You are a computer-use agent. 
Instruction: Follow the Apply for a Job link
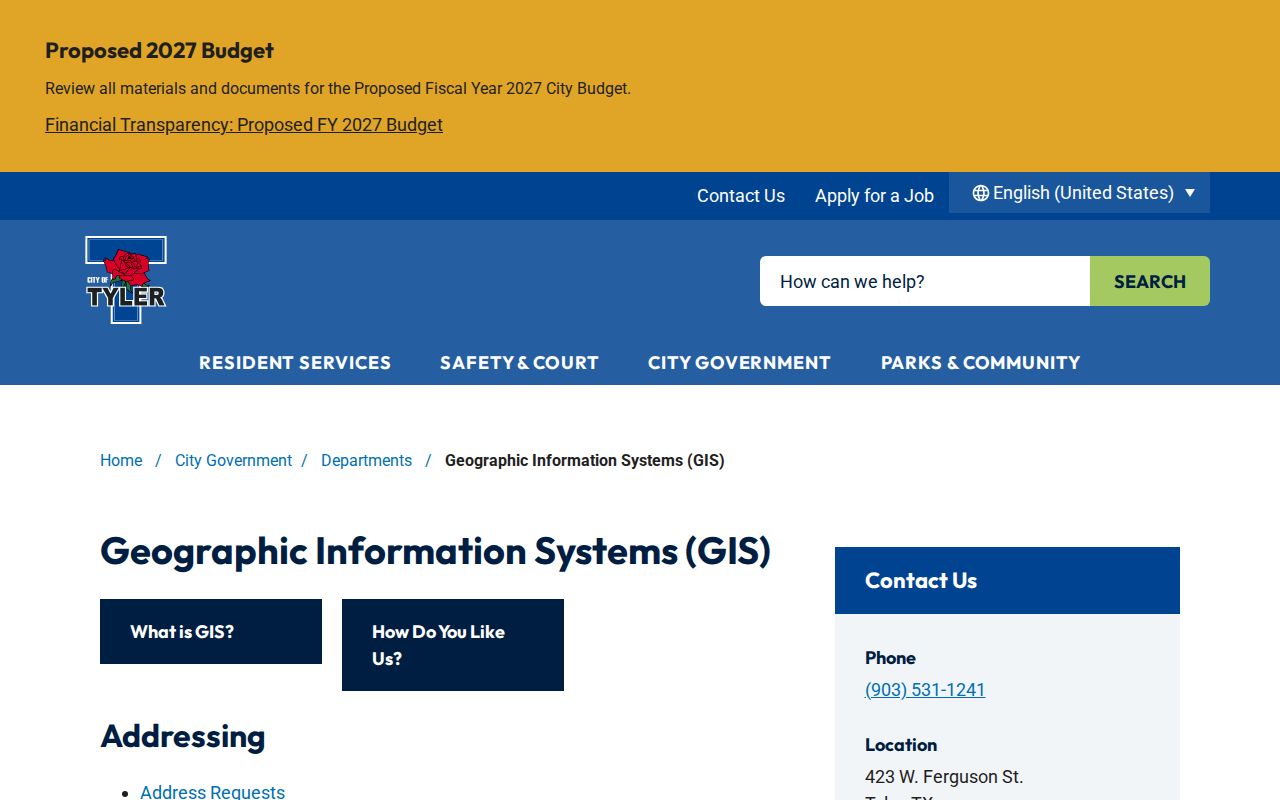(874, 196)
